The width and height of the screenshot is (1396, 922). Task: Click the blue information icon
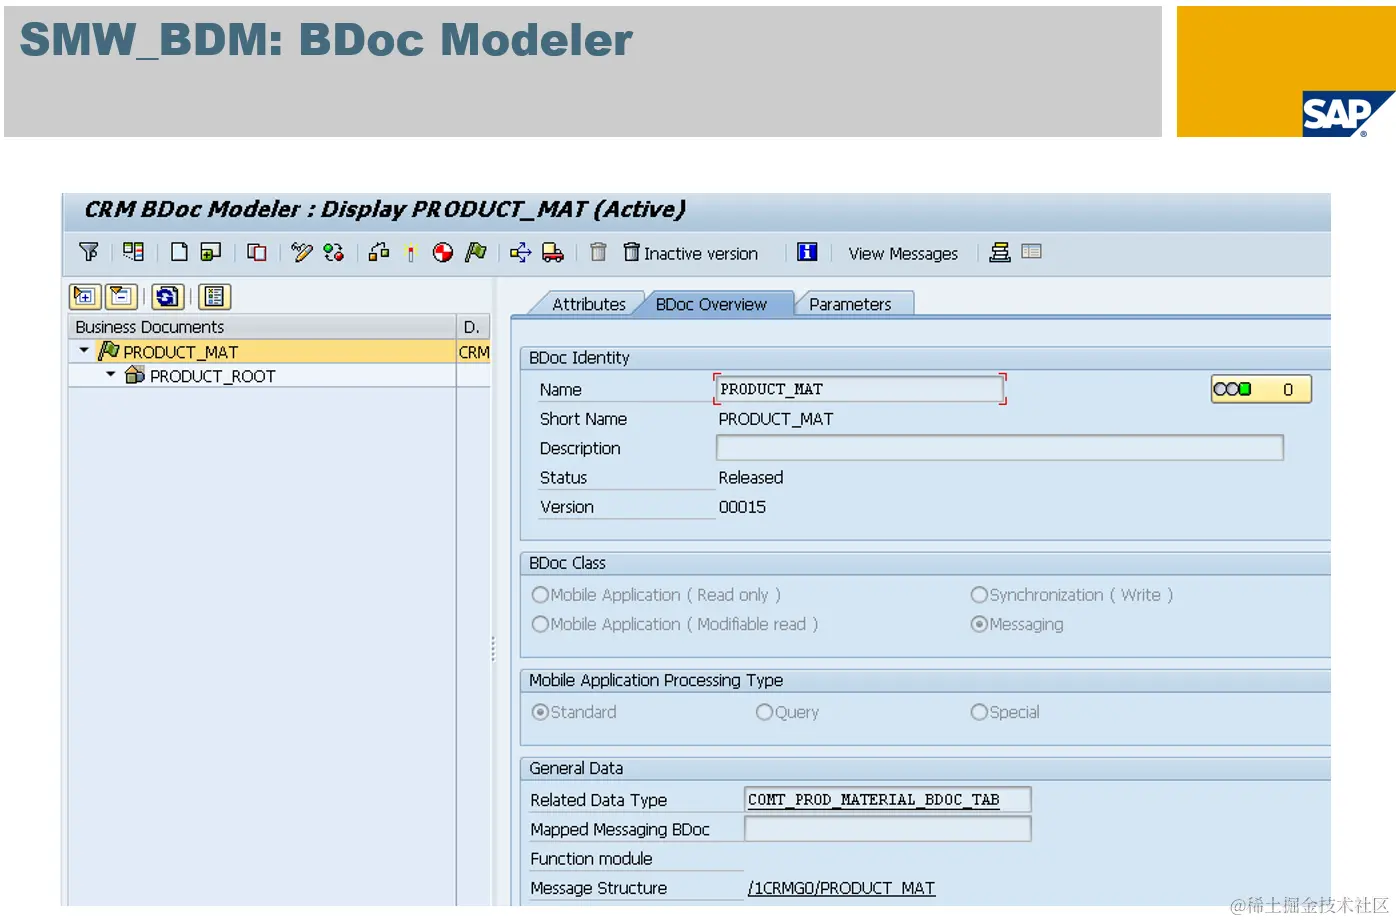[807, 252]
